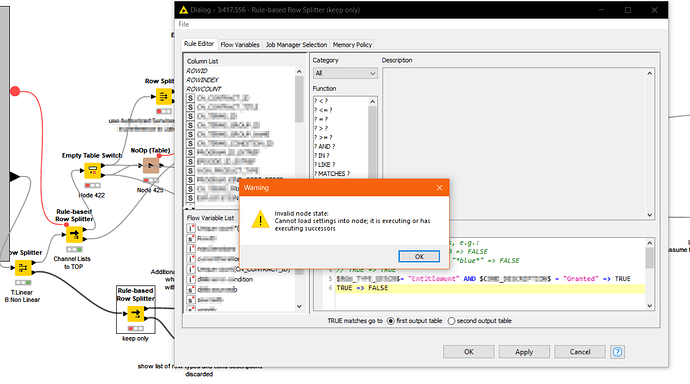This screenshot has width=690, height=384.
Task: Open the Category 'All' dropdown
Action: (x=345, y=73)
